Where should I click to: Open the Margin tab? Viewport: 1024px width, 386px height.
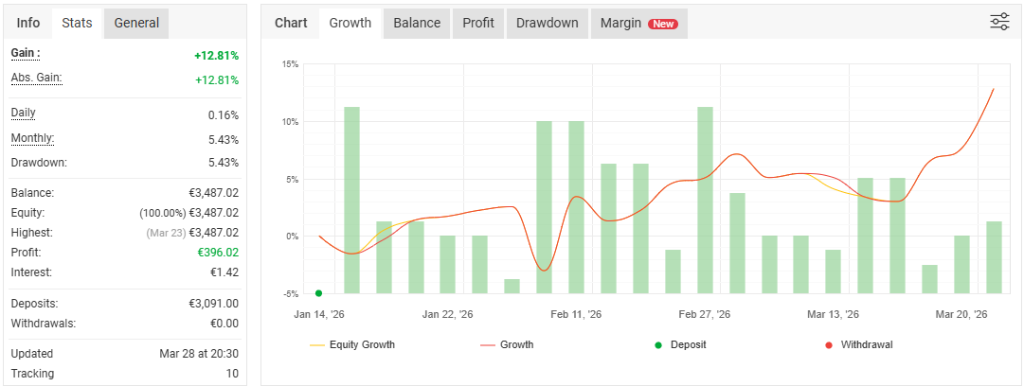[639, 23]
